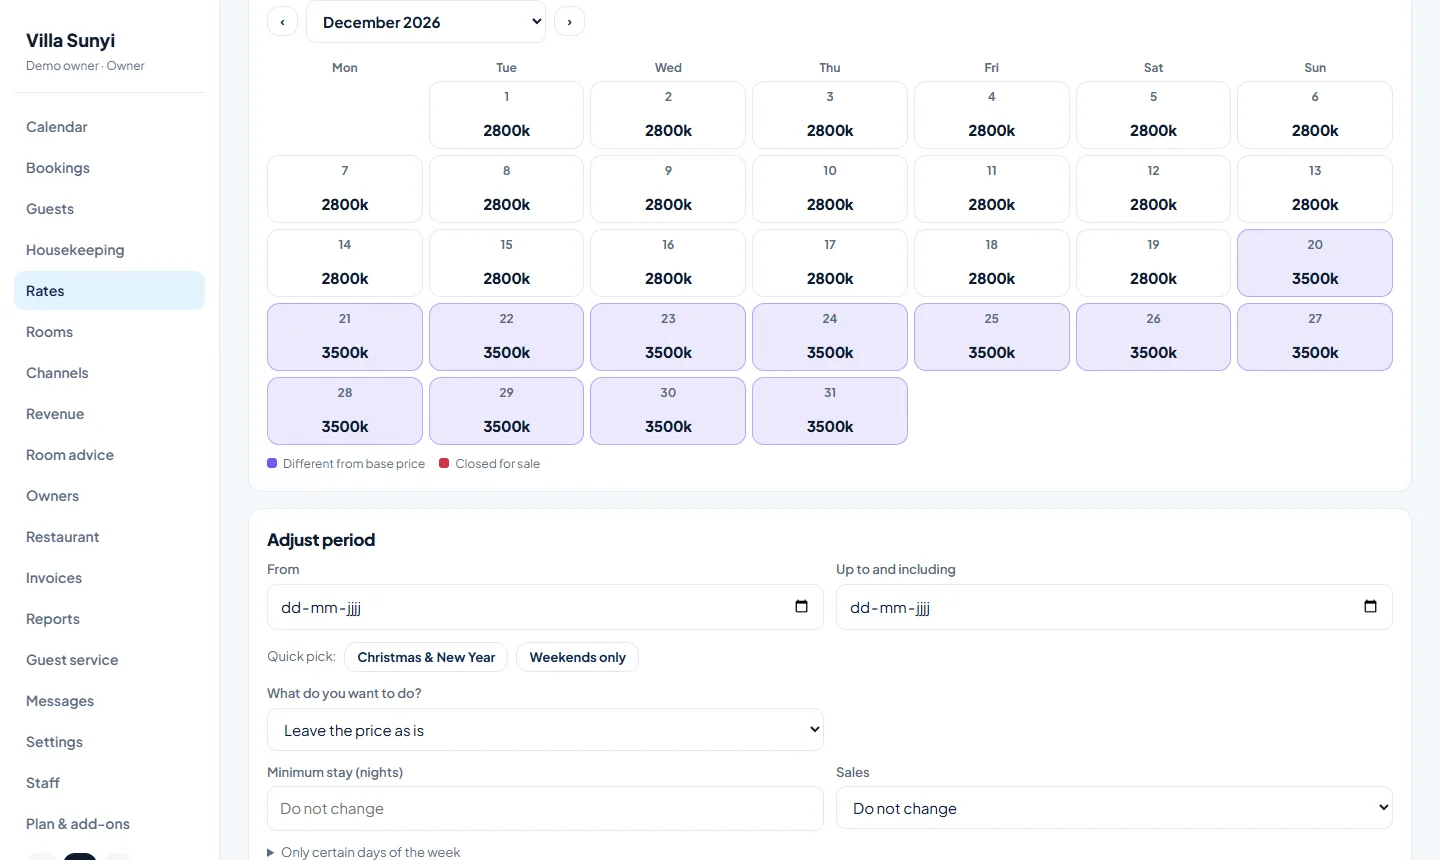The image size is (1440, 860).
Task: Apply the 'Weekends only' quick pick
Action: point(577,657)
